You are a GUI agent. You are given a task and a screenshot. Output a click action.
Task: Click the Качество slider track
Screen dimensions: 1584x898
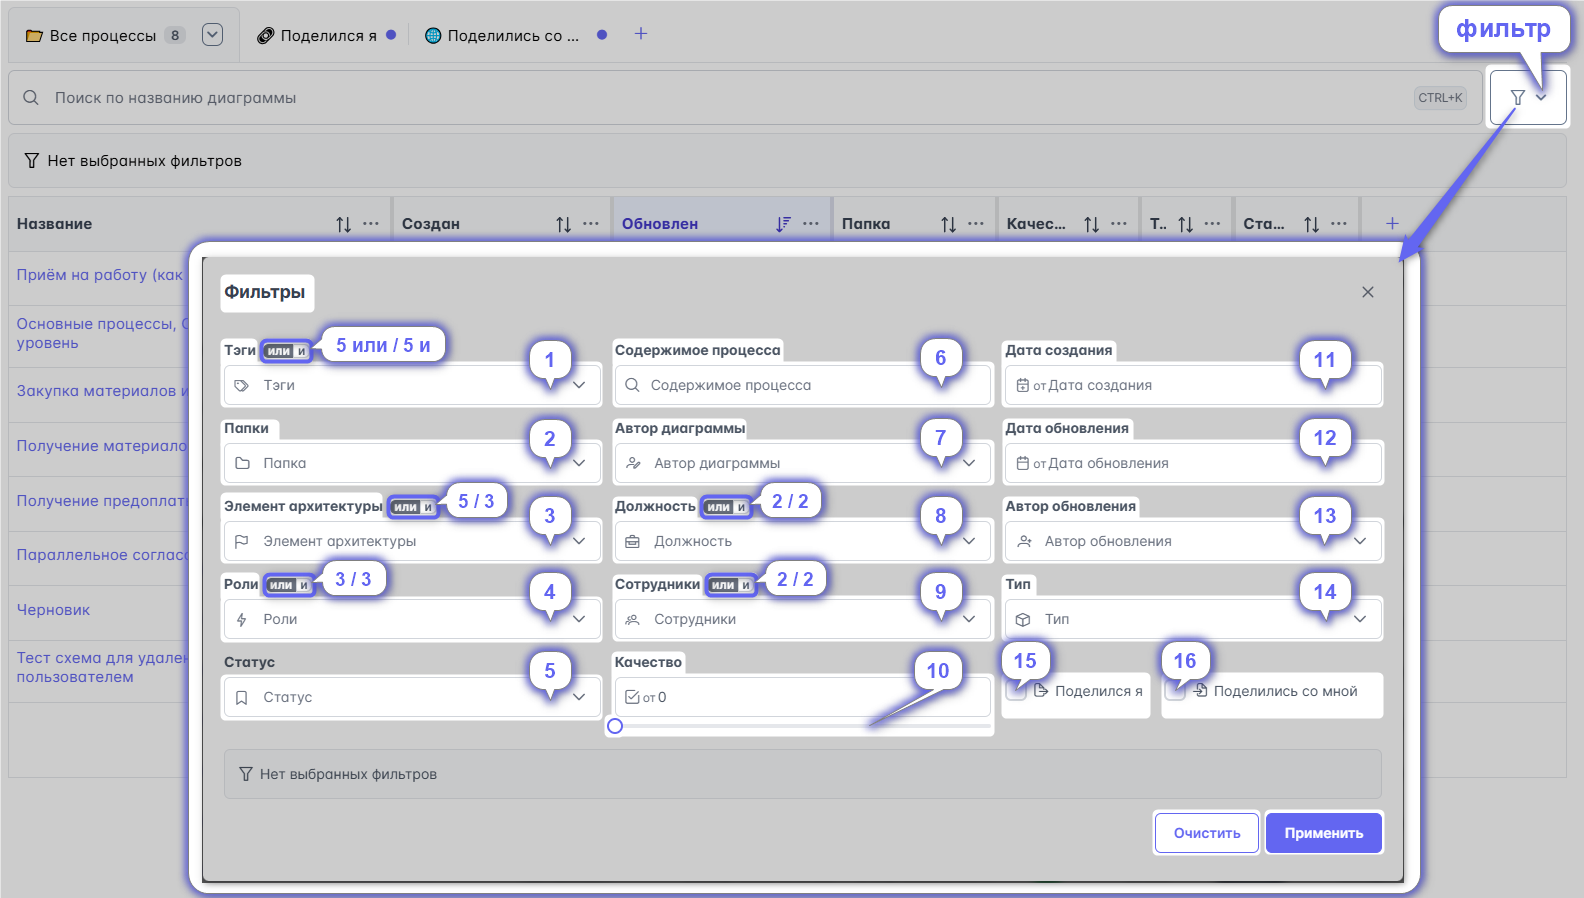[803, 726]
